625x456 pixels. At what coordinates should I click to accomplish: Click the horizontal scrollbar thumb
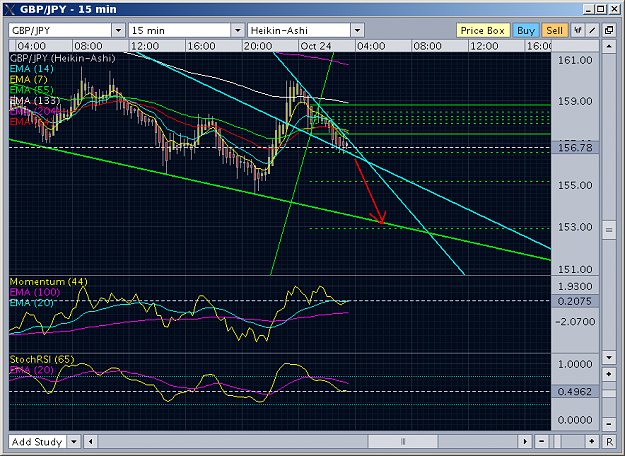(x=403, y=442)
